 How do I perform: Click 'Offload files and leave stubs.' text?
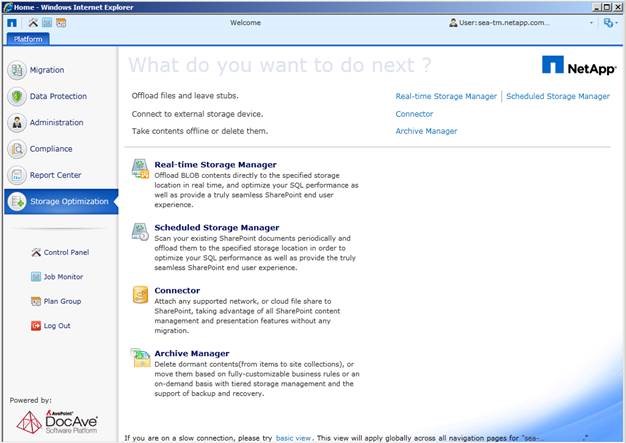tap(185, 96)
